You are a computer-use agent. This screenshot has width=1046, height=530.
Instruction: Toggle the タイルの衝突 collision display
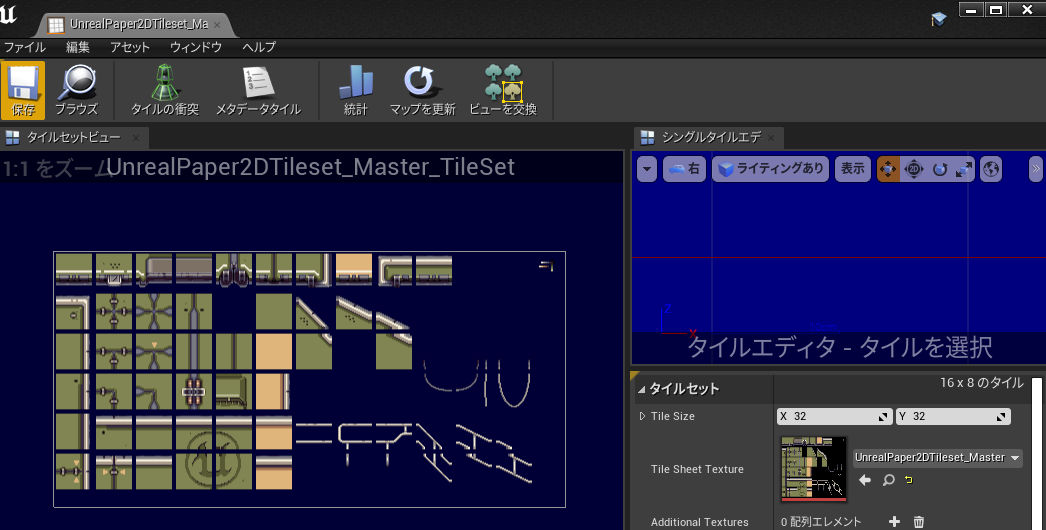click(165, 91)
